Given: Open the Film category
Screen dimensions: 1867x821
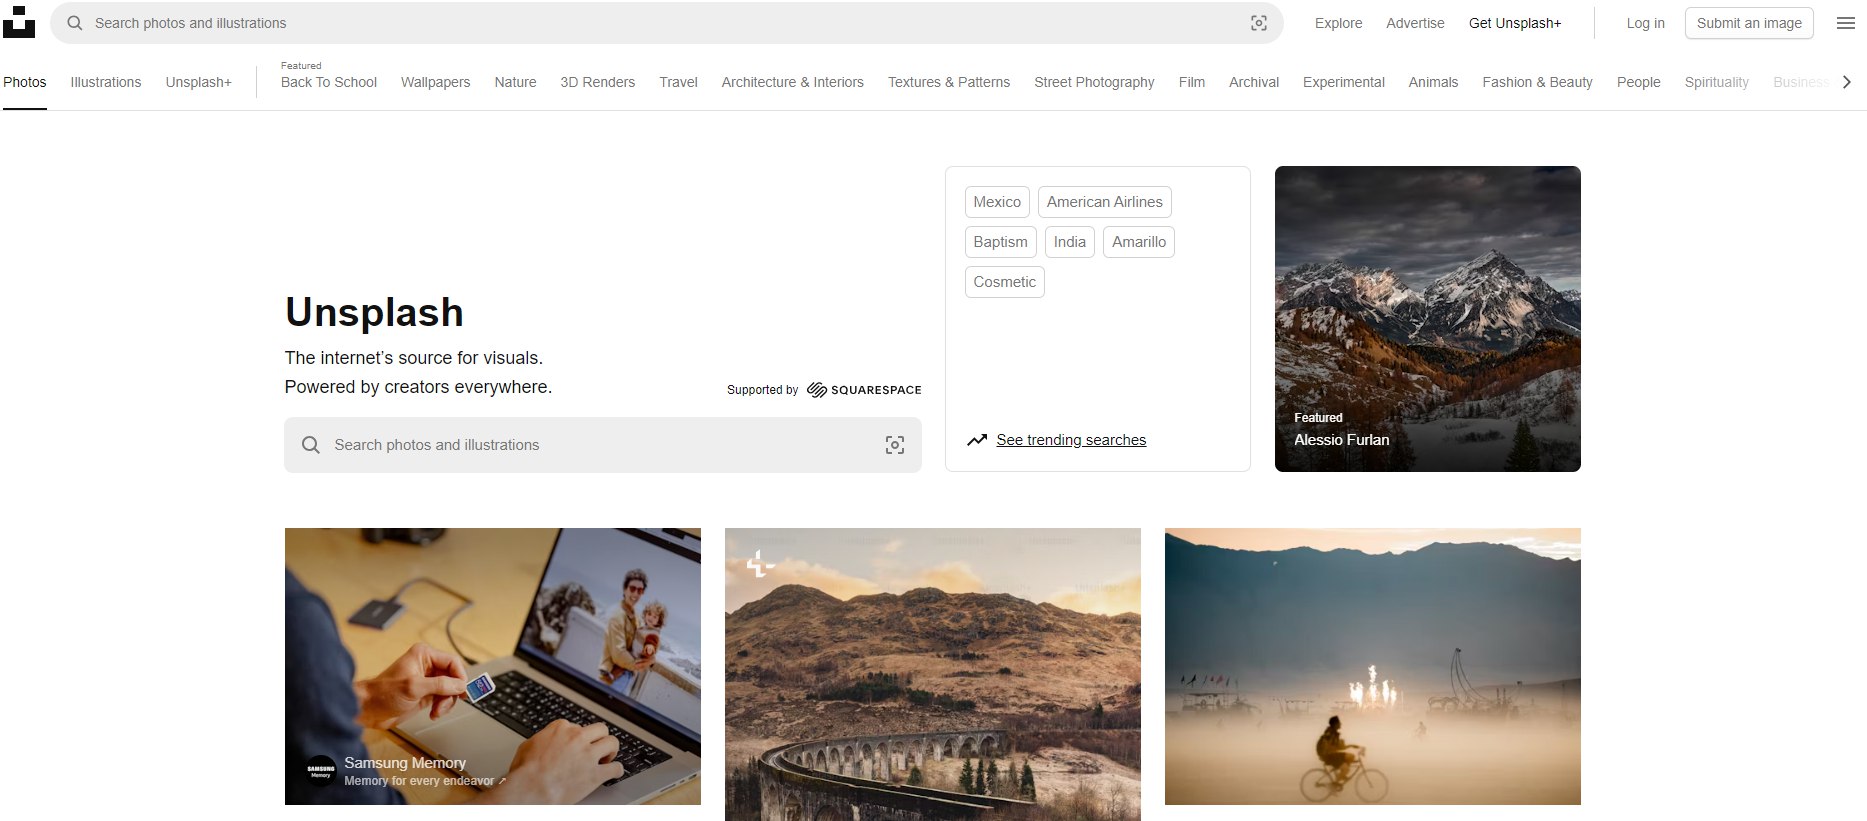Looking at the screenshot, I should click(1191, 82).
